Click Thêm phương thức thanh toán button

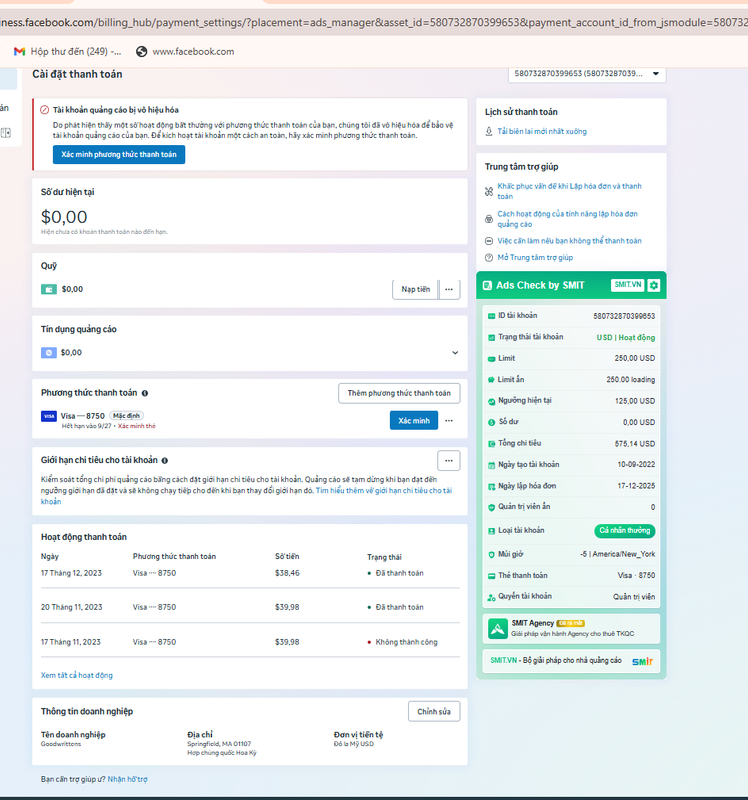coord(399,393)
